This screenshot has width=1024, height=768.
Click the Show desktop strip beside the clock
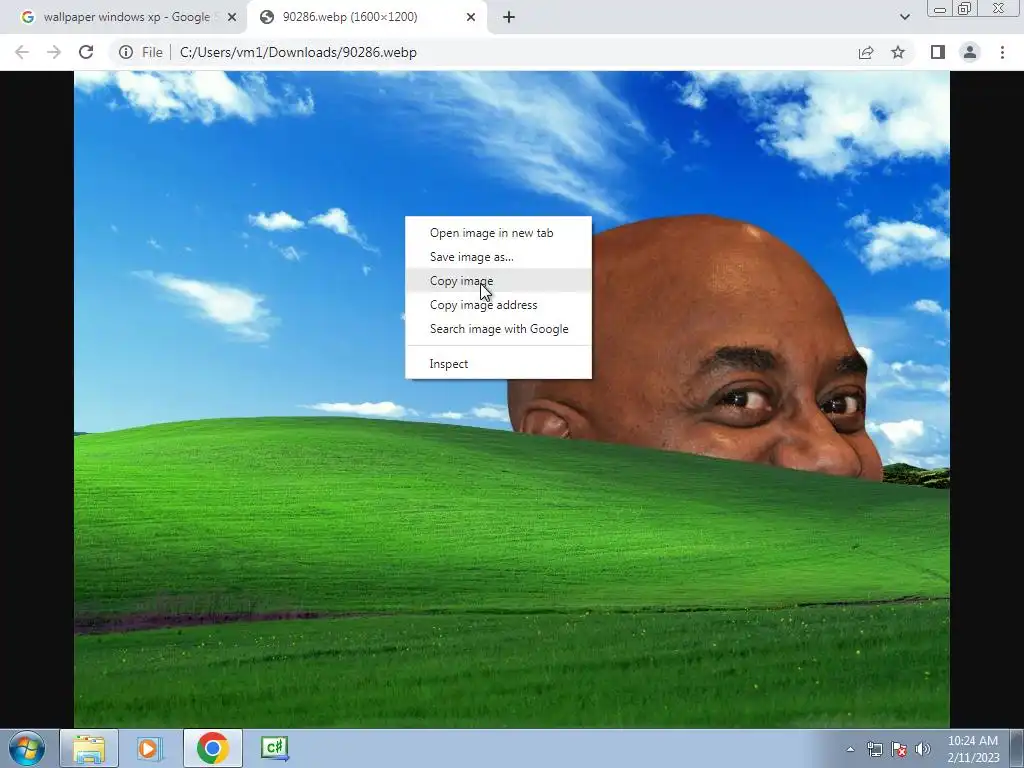[1017, 748]
